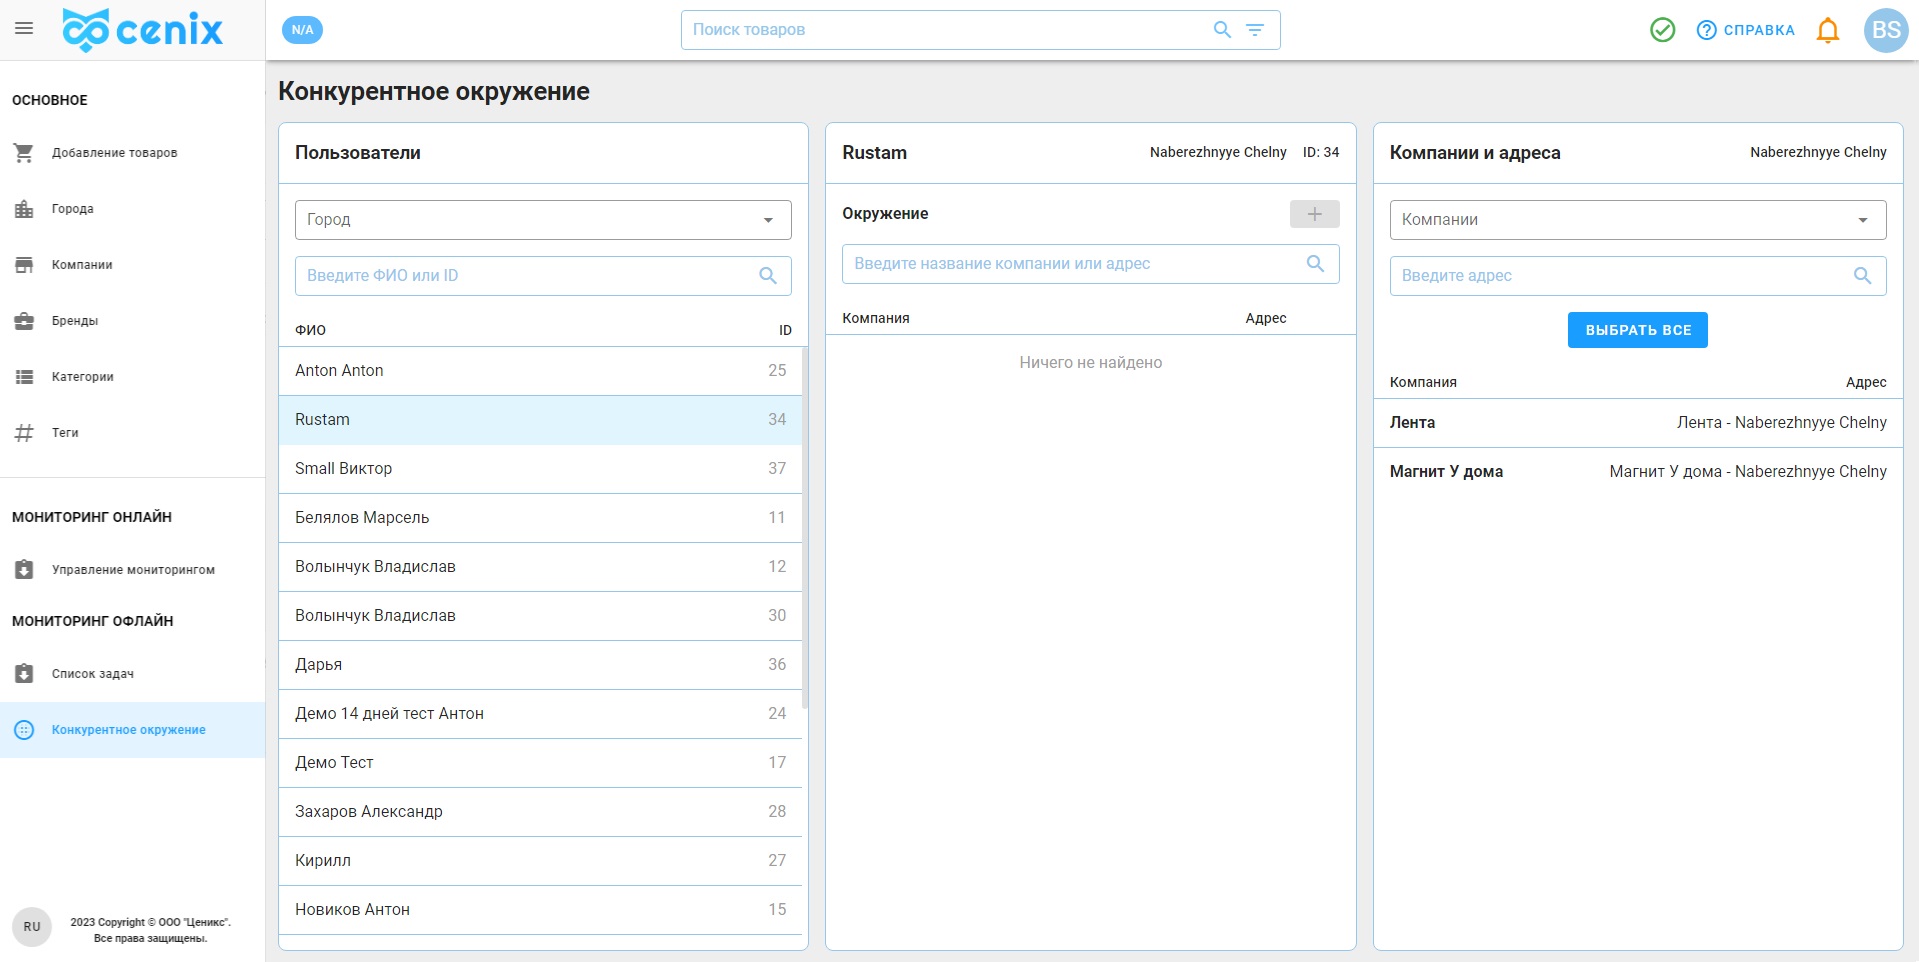Expand the Компании dropdown
Viewport: 1919px width, 962px height.
pyautogui.click(x=1638, y=220)
